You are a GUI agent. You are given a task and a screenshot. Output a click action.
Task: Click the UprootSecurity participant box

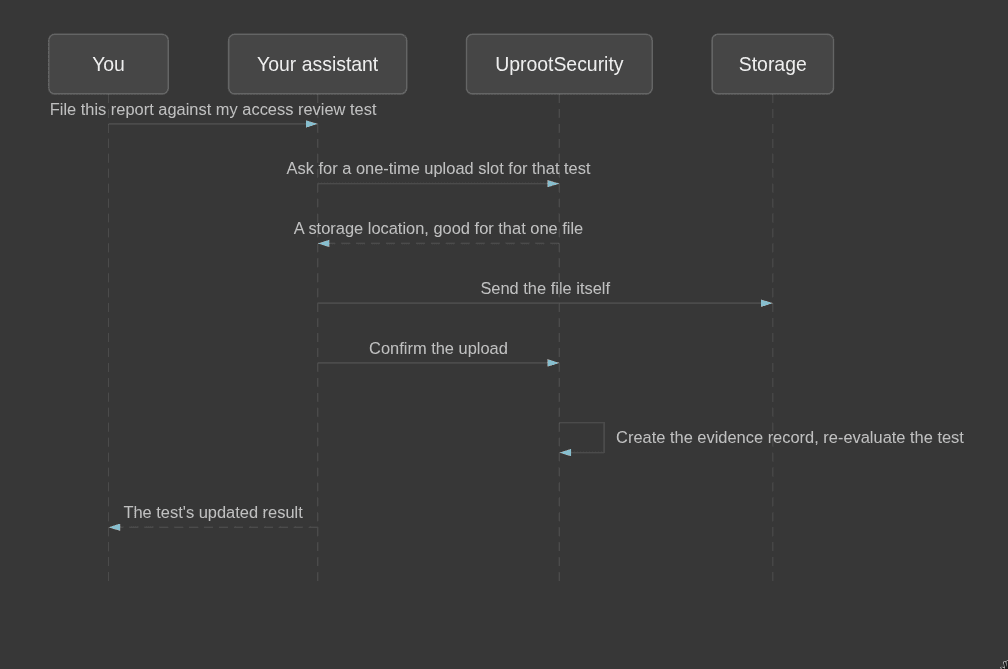559,64
